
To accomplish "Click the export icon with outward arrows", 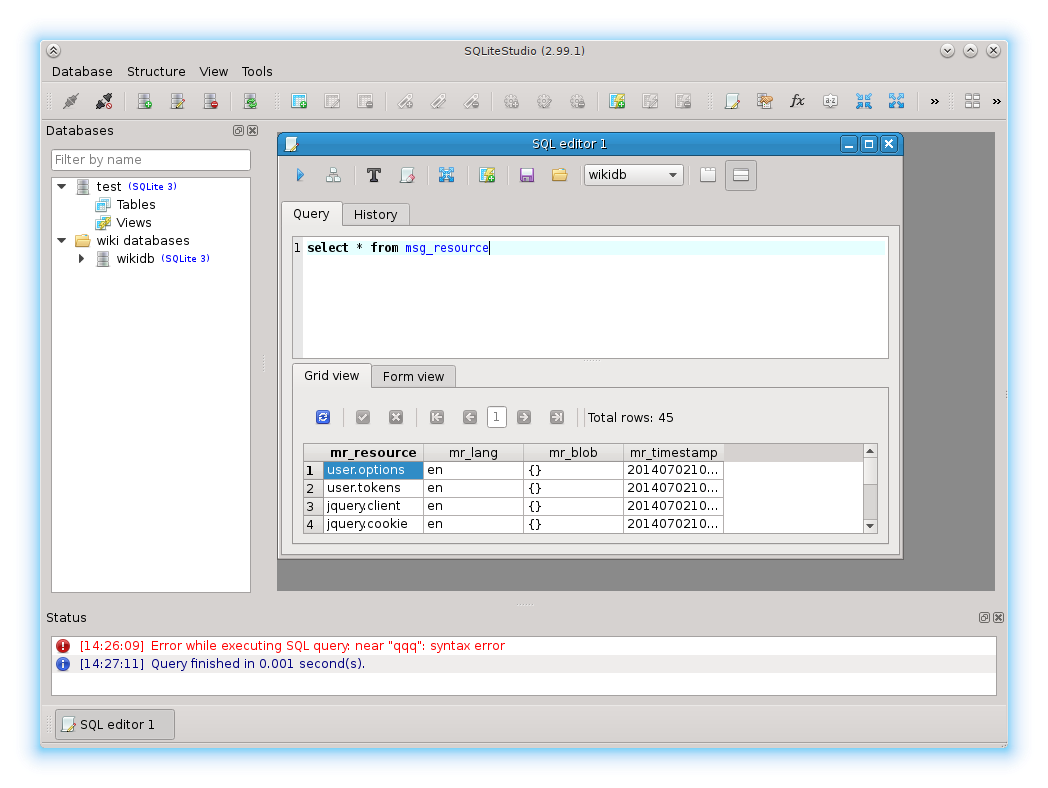I will (x=896, y=101).
